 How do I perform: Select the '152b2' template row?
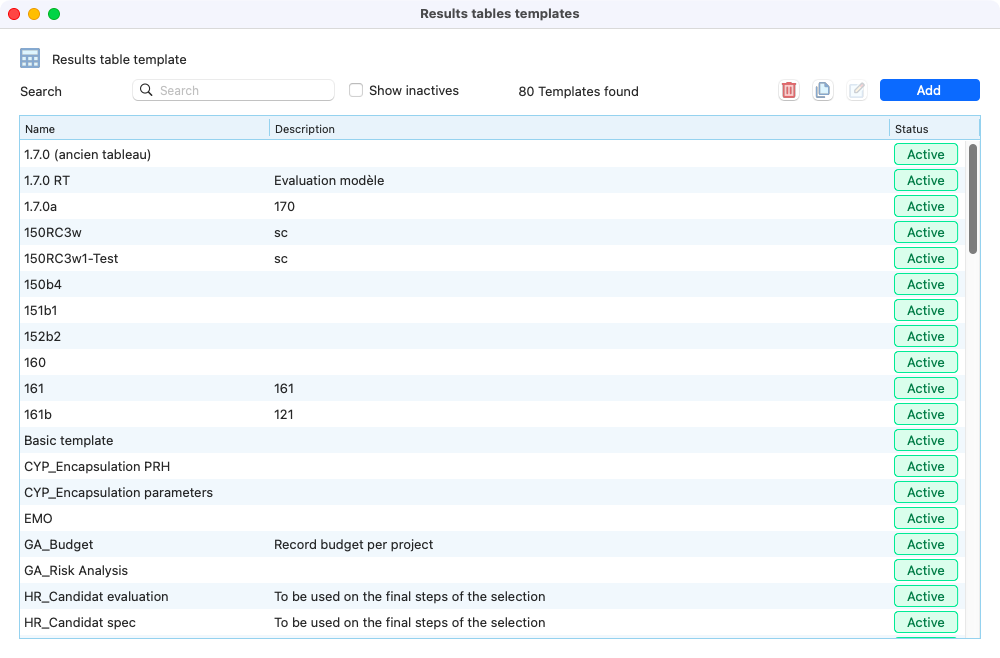click(x=492, y=337)
